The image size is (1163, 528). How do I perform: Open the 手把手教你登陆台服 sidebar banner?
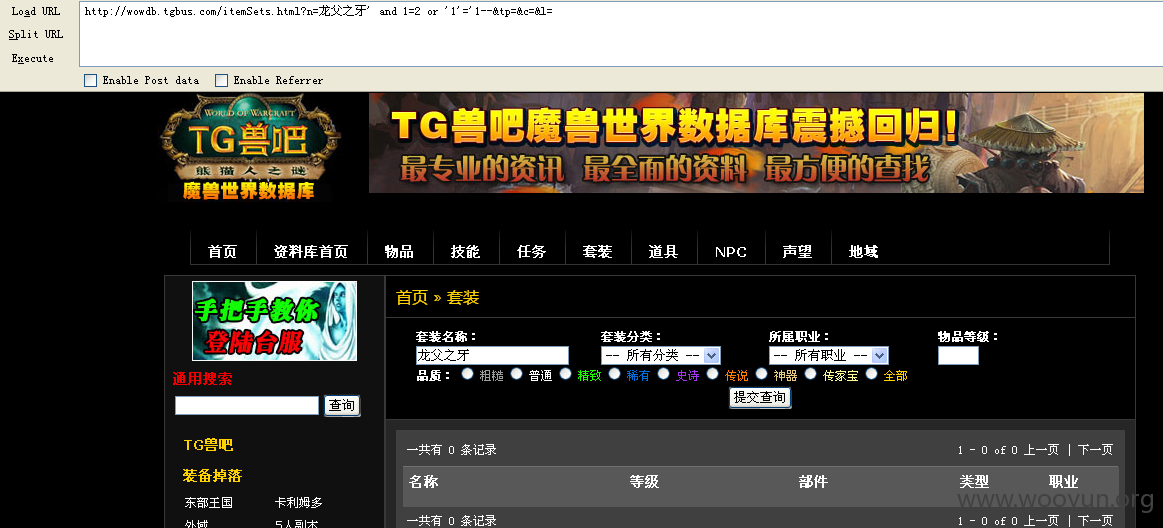[274, 321]
